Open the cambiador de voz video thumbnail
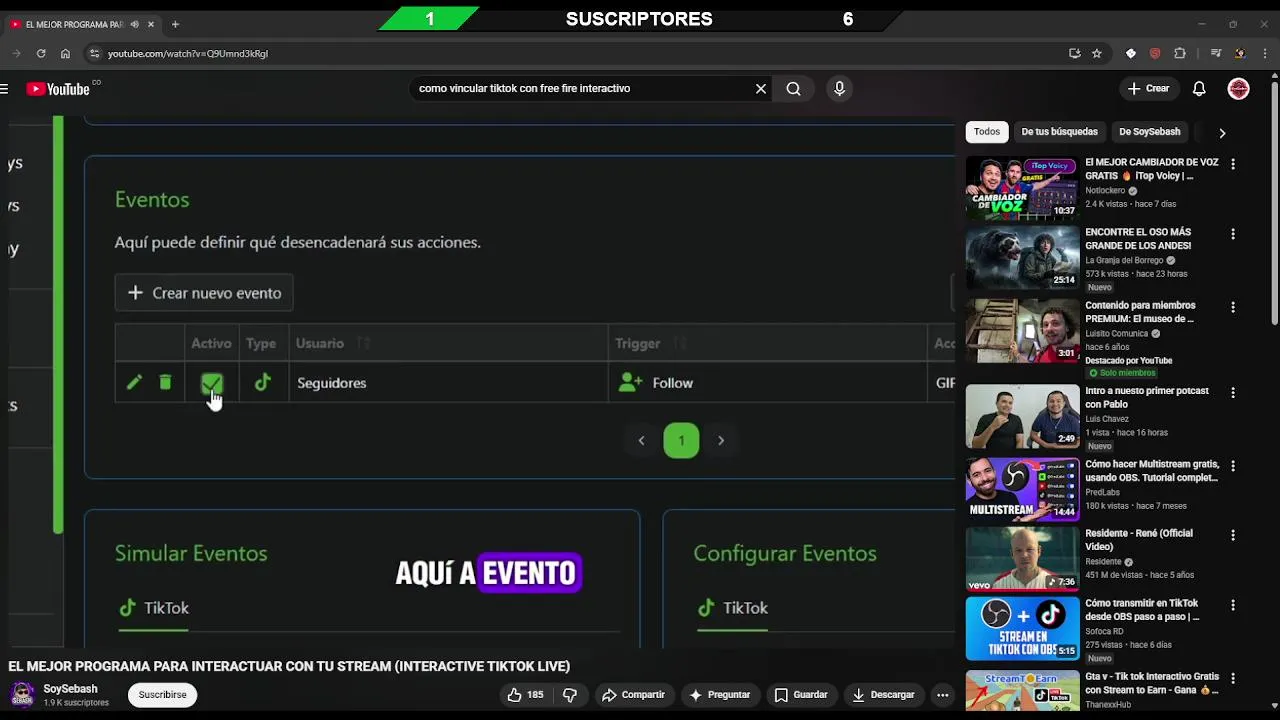 pyautogui.click(x=1022, y=187)
